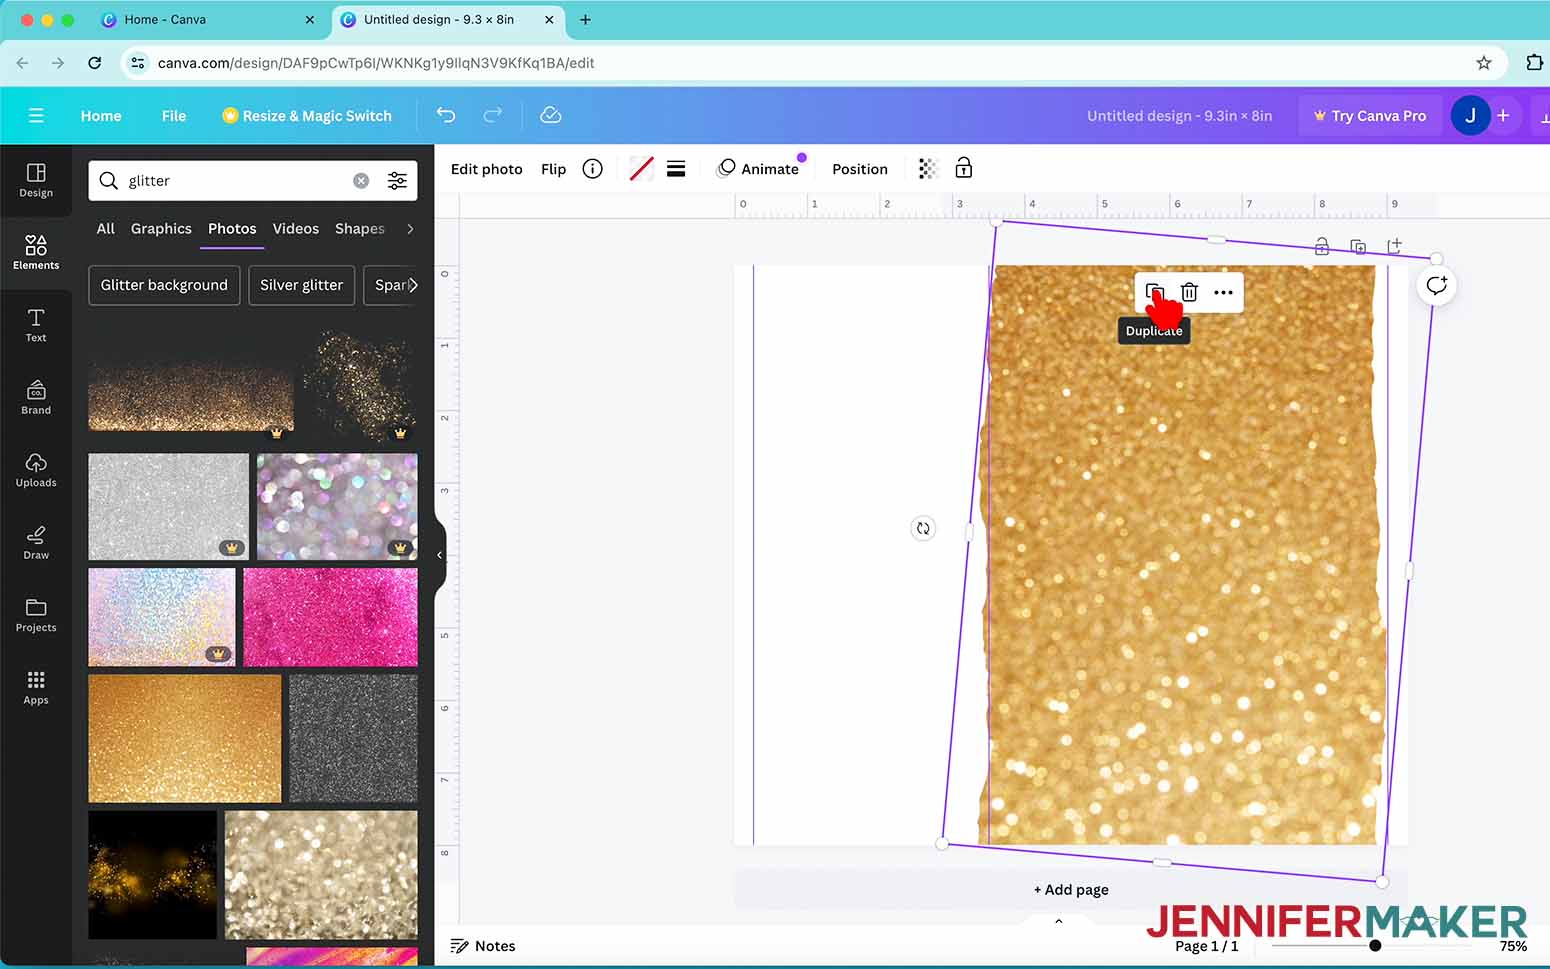Bookmark page with star icon
This screenshot has height=969, width=1550.
(x=1484, y=63)
